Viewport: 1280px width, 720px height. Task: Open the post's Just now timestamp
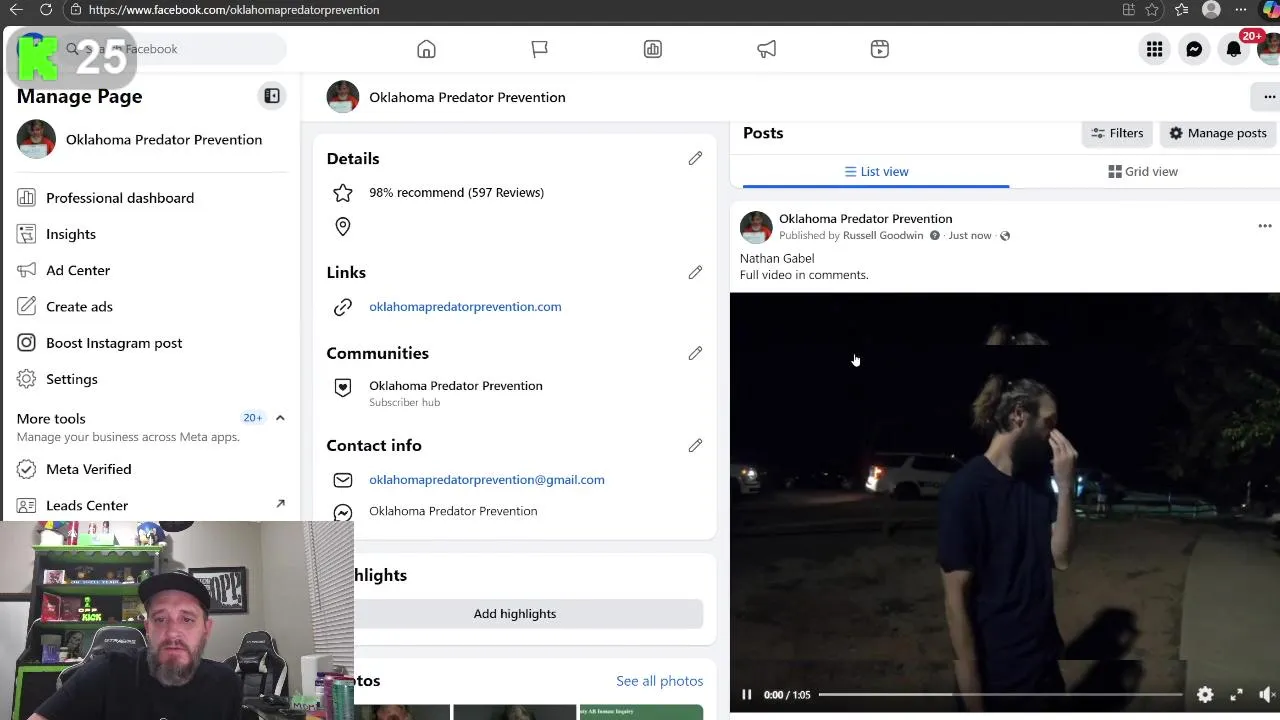[970, 236]
